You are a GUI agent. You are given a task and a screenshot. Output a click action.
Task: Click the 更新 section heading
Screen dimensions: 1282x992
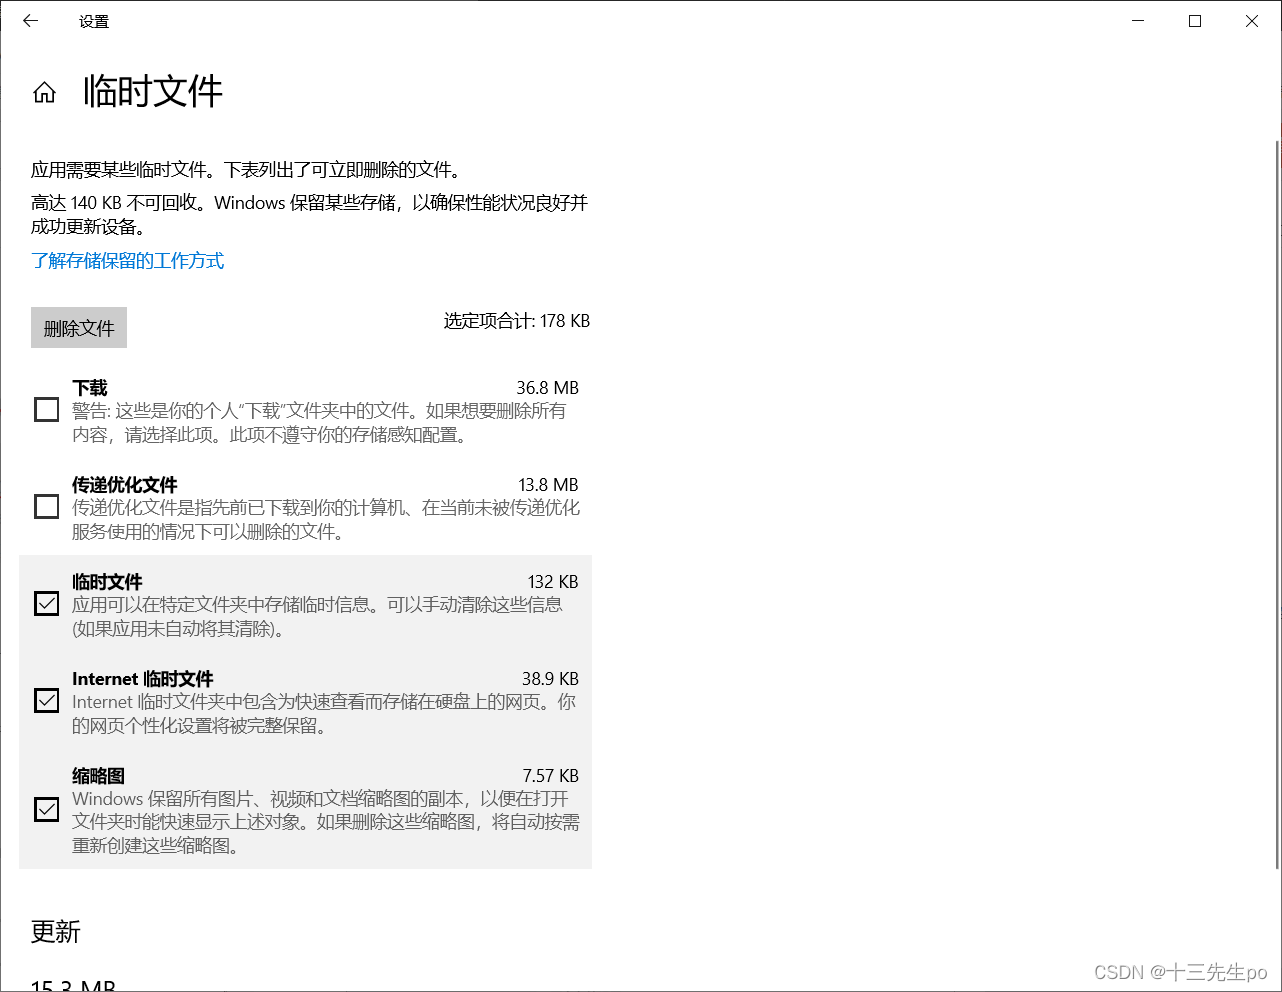point(55,932)
